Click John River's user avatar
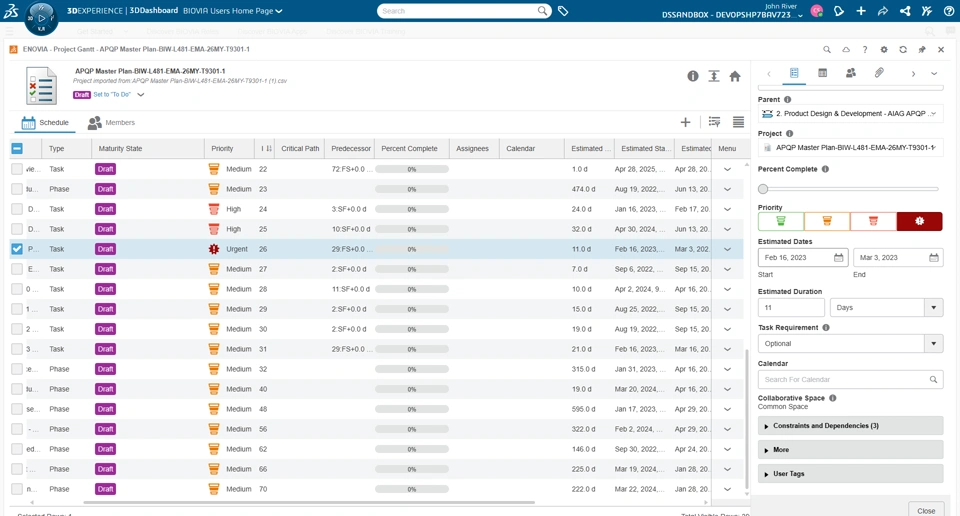This screenshot has height=516, width=960. coord(816,11)
